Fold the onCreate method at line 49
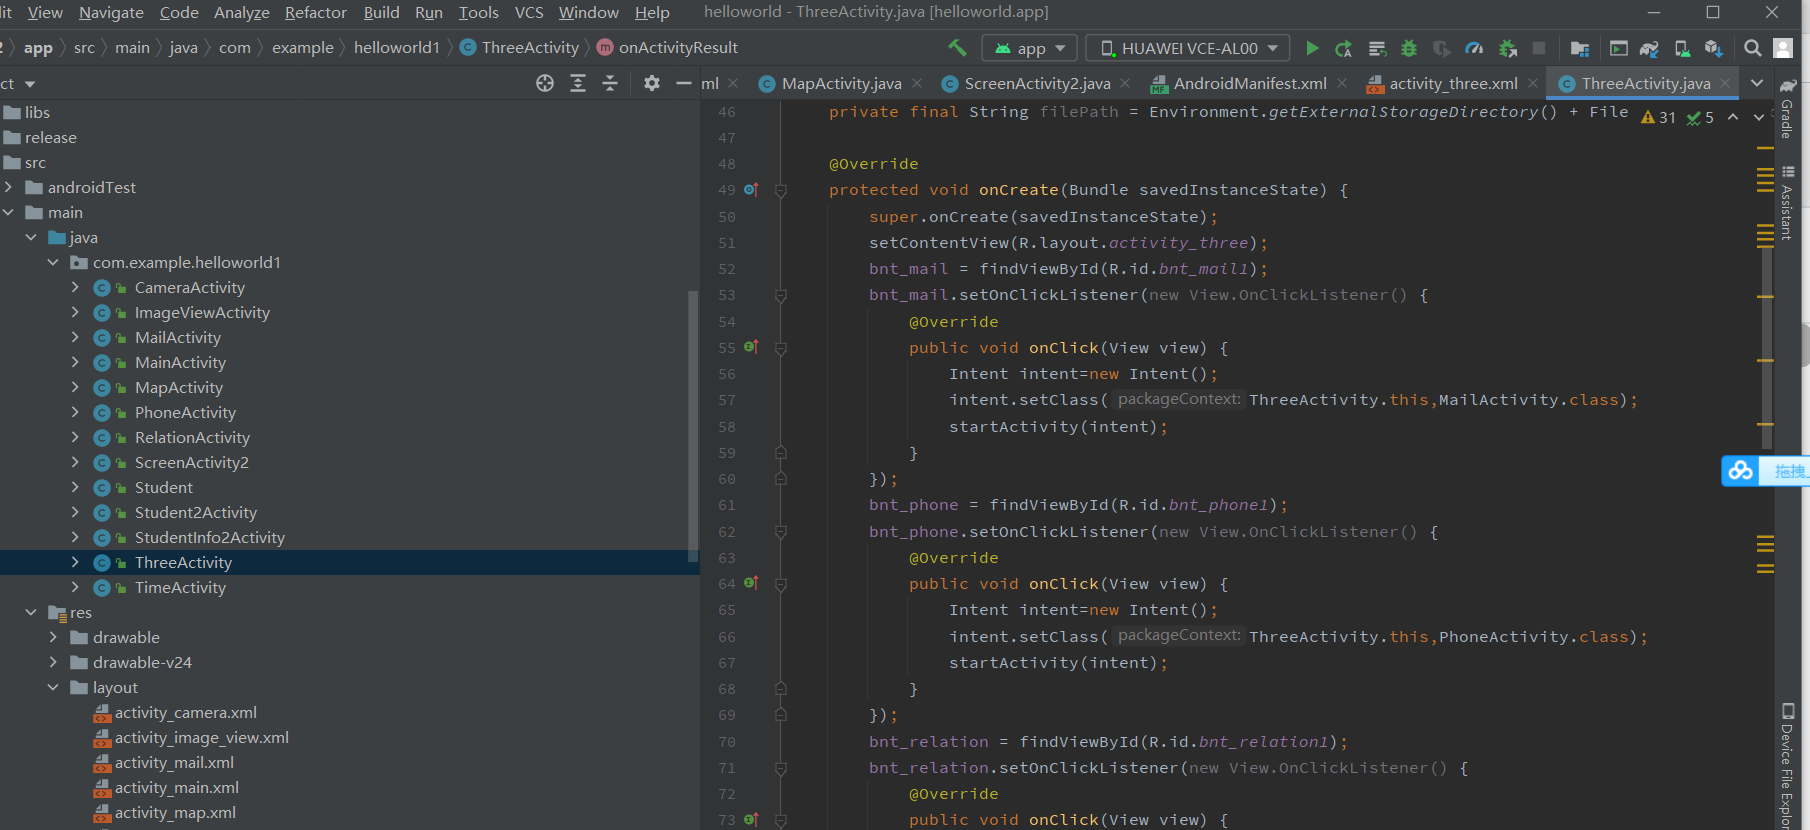Image resolution: width=1810 pixels, height=830 pixels. 781,190
